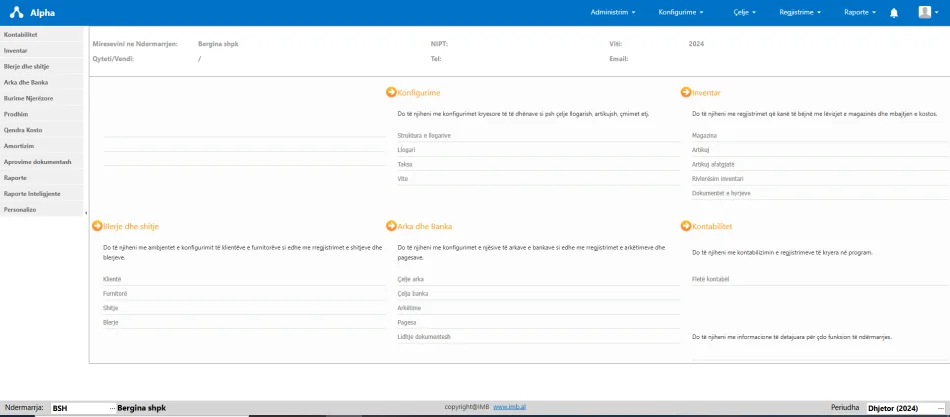Open the Rivlerësim inventari link

coord(717,179)
